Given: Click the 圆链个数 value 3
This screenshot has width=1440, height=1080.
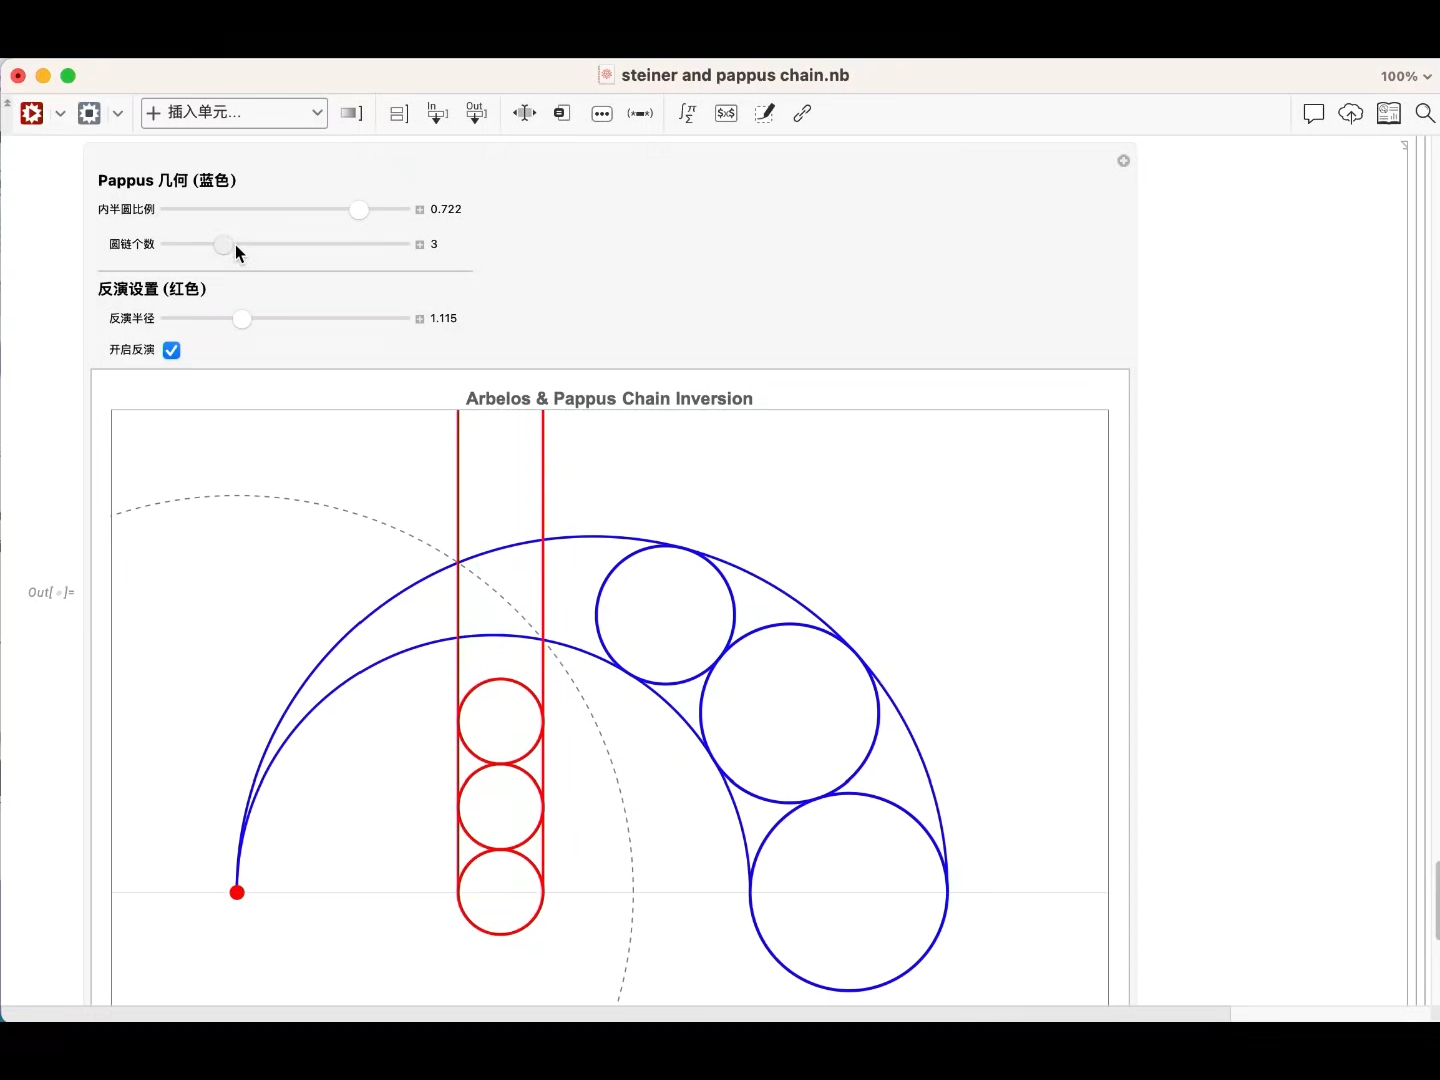Looking at the screenshot, I should tap(434, 245).
